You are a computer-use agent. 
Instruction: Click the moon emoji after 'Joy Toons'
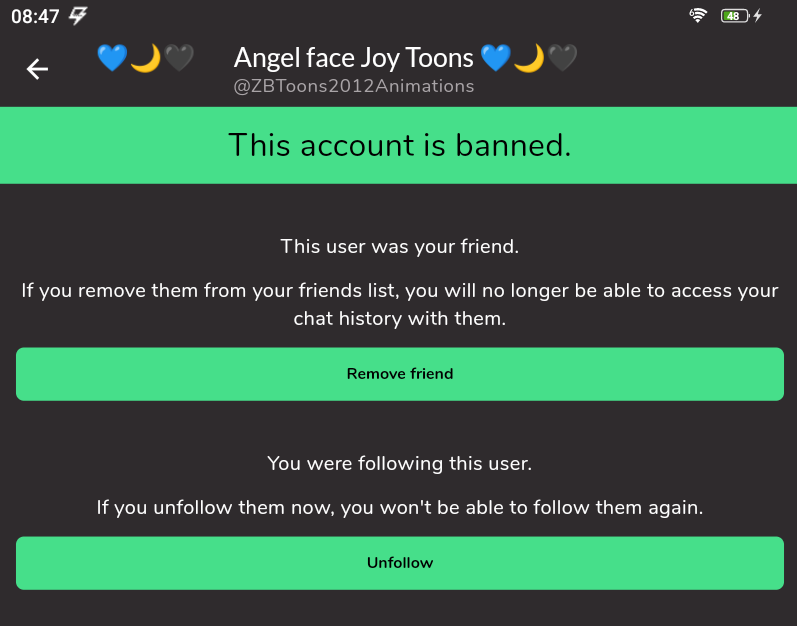pos(529,58)
